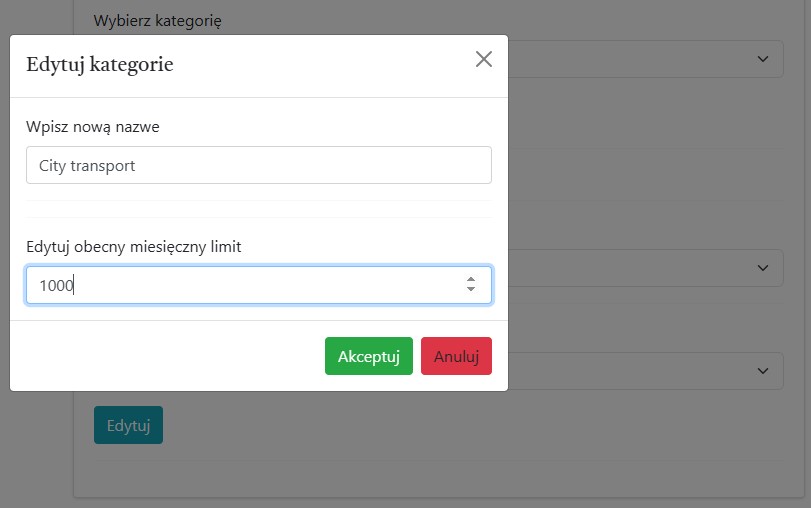Click the Wybierz kategorię label text
Screen dimensions: 811x508
click(158, 20)
